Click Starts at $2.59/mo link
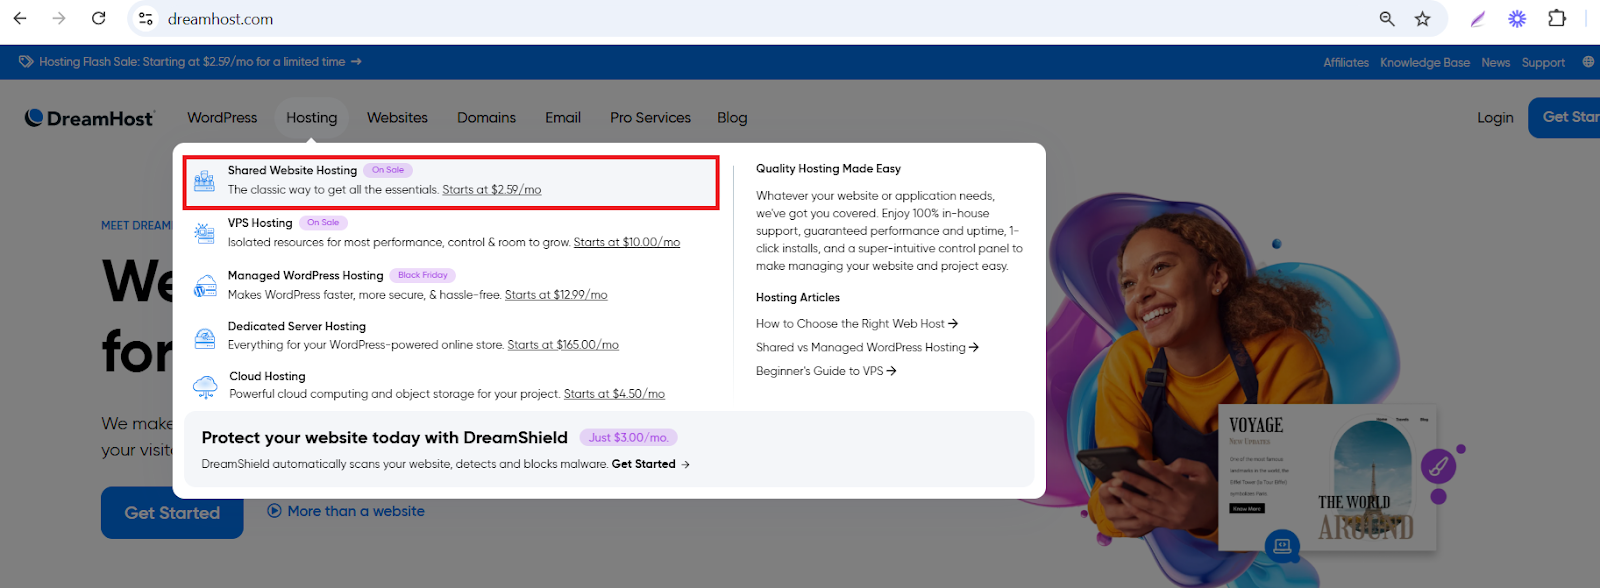1600x588 pixels. pos(492,189)
